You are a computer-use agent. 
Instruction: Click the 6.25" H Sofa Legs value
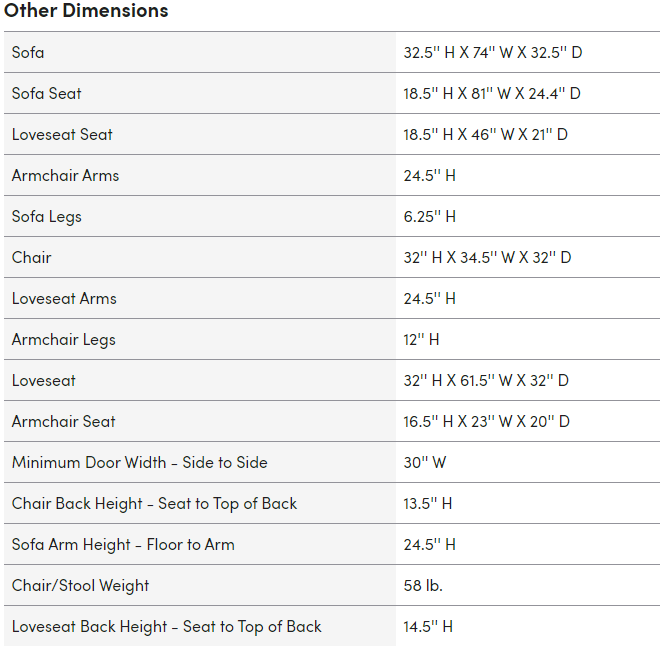pyautogui.click(x=430, y=217)
